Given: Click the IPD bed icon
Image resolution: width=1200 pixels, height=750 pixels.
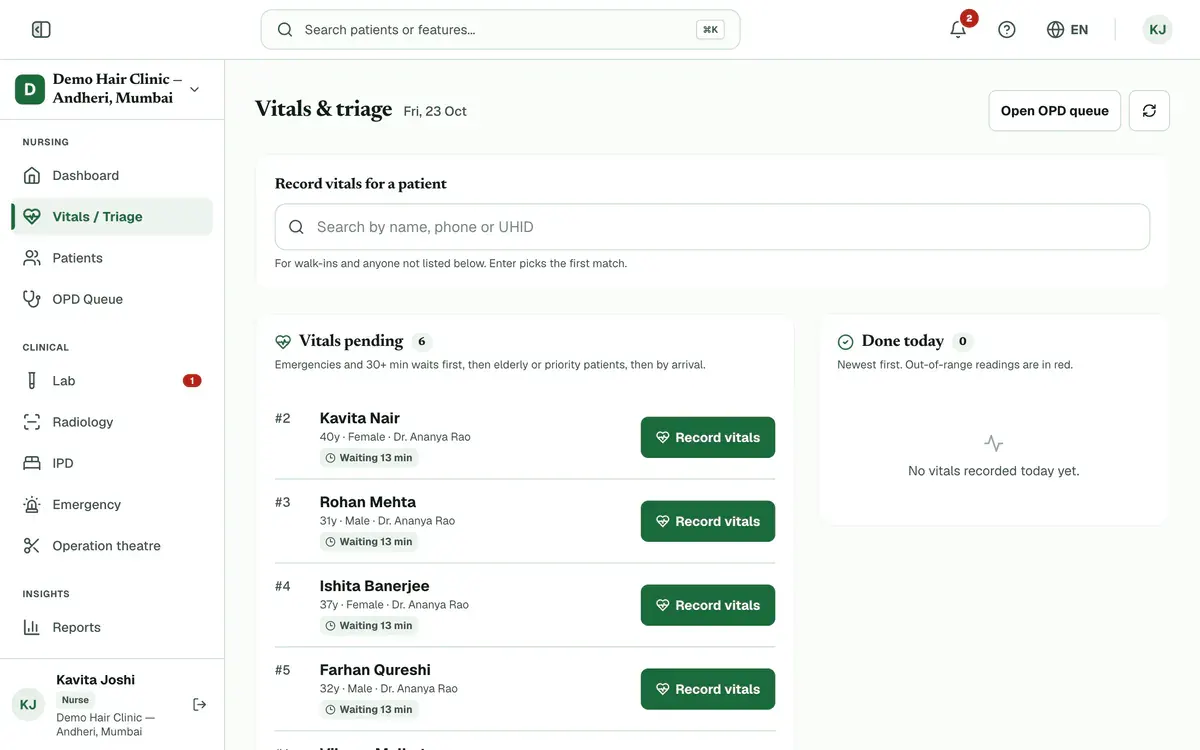Looking at the screenshot, I should (x=32, y=463).
